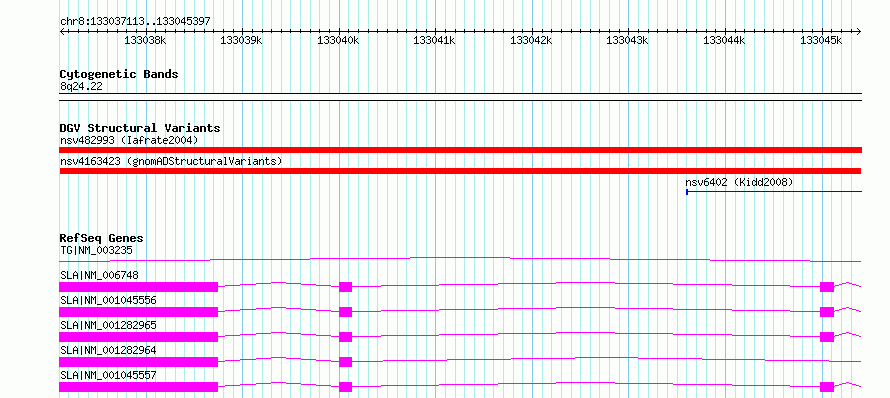Click the 133041k ruler tick mark
Viewport: 890px width, 398px height.
(436, 31)
